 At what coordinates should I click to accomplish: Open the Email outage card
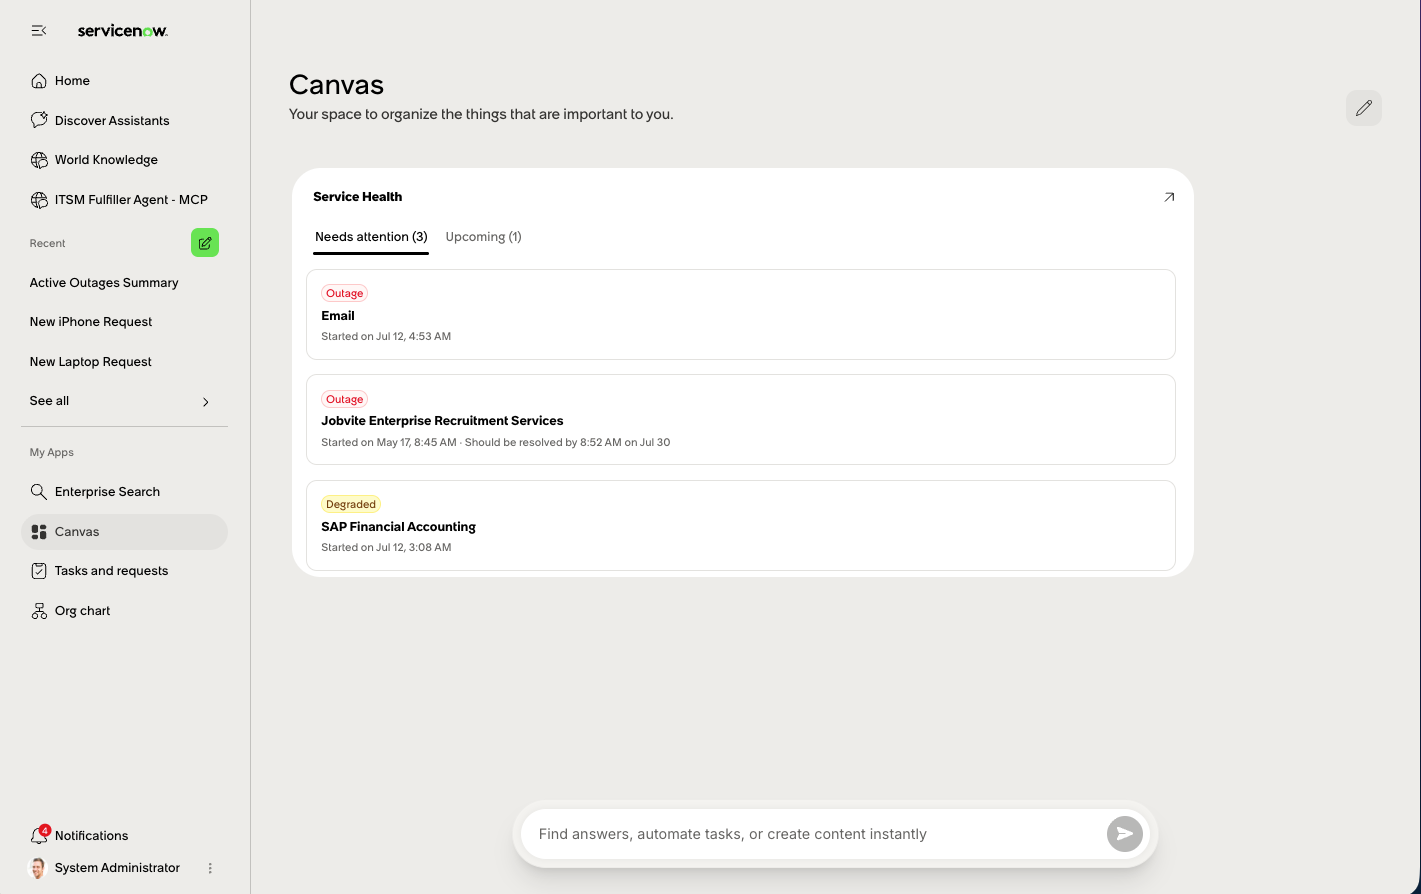741,314
